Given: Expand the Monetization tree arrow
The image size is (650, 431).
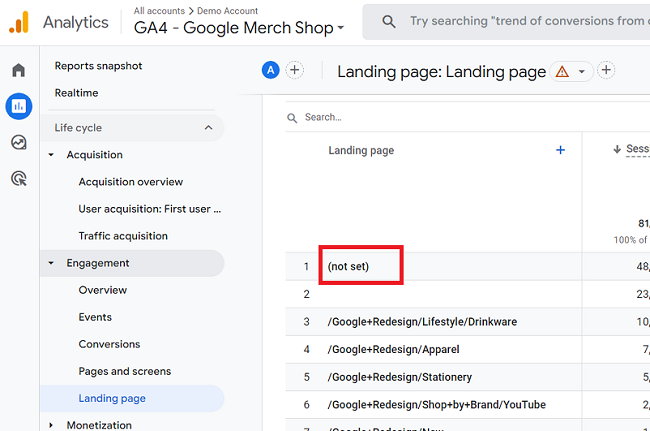Looking at the screenshot, I should [51, 425].
